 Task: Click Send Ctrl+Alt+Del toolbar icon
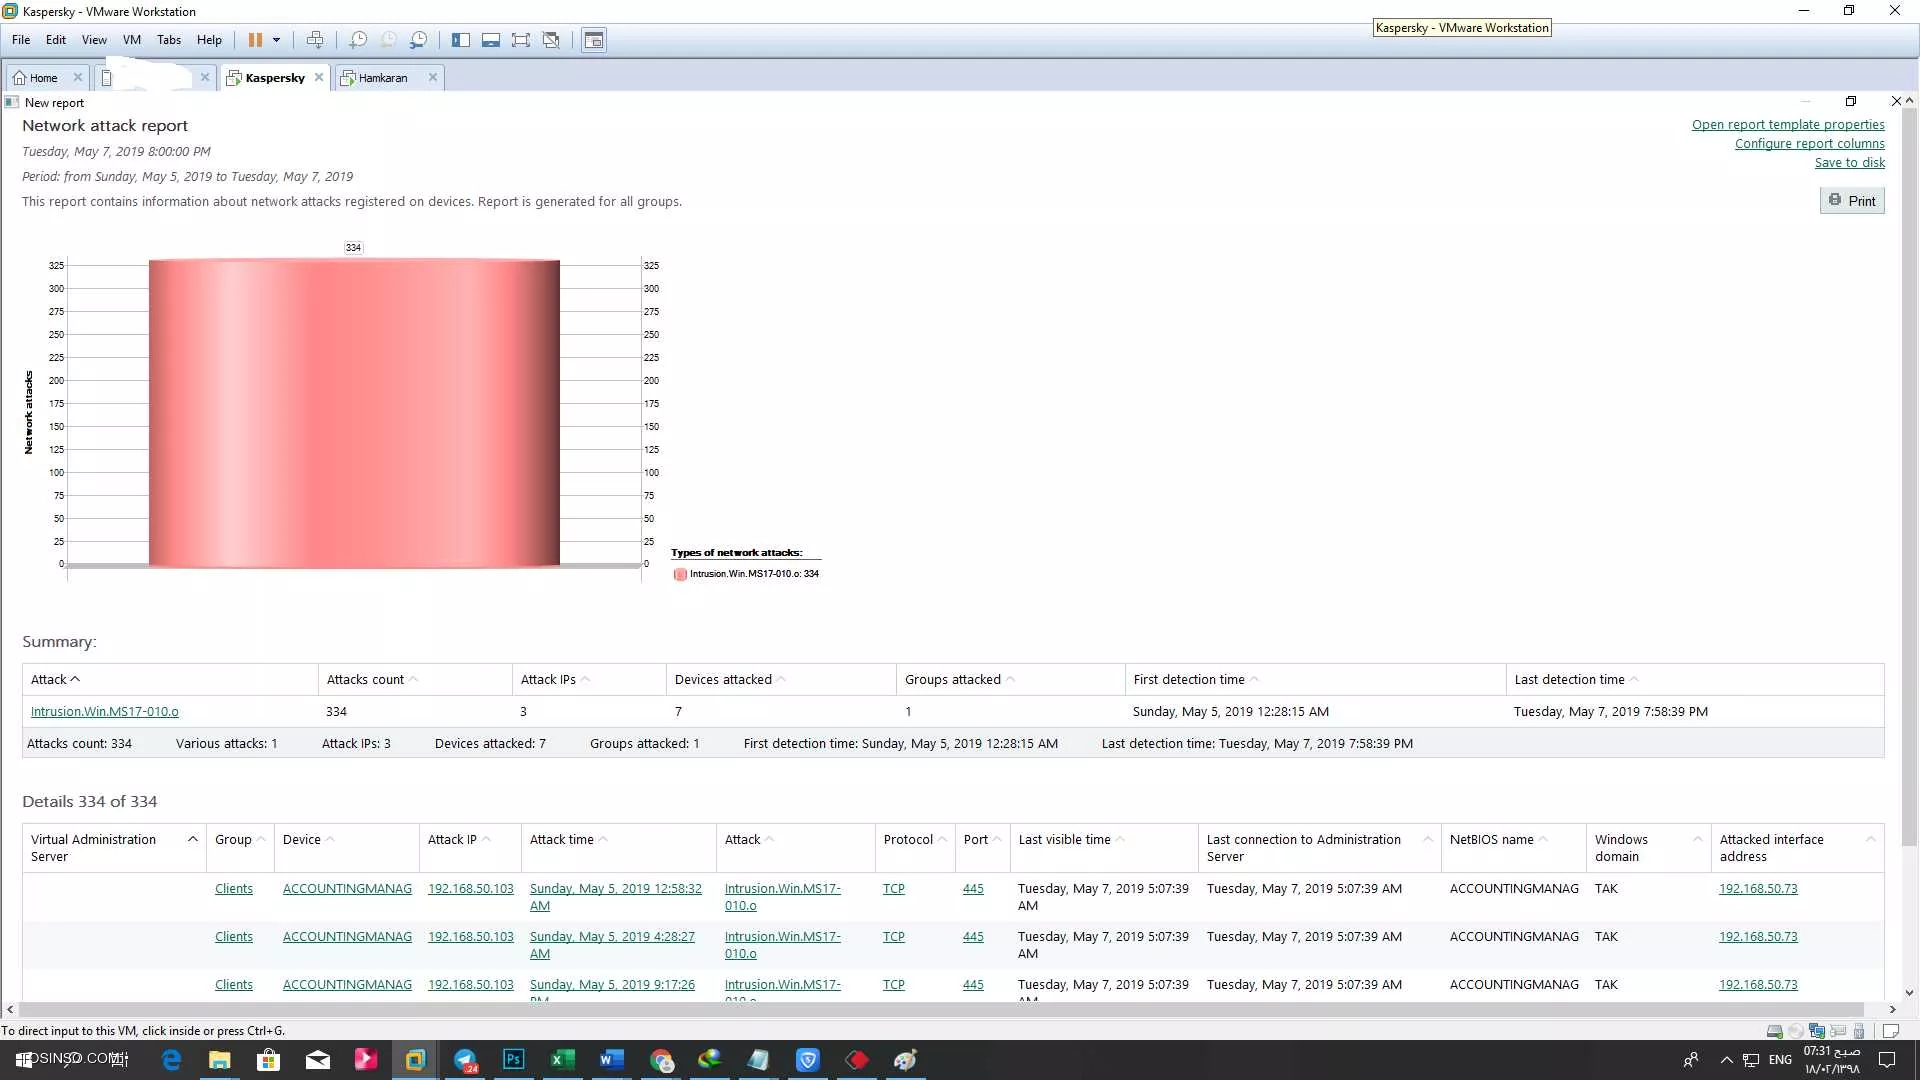click(x=315, y=40)
